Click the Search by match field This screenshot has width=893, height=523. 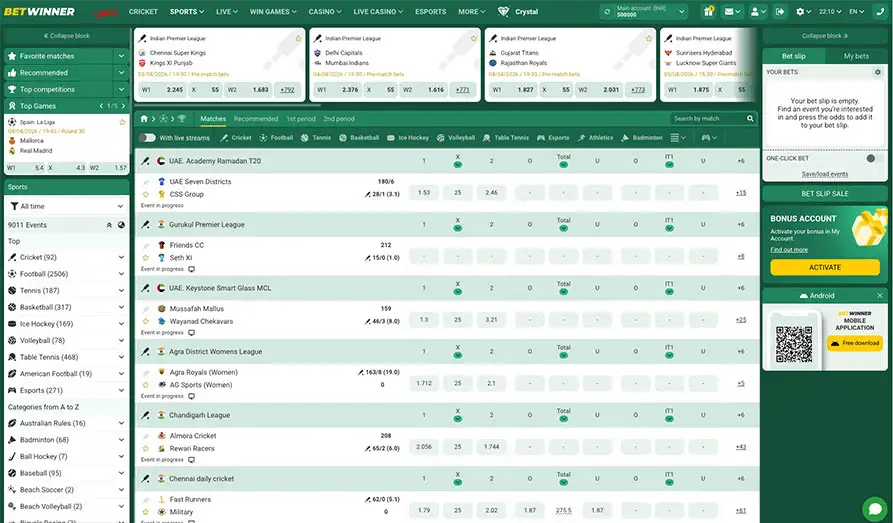click(708, 119)
